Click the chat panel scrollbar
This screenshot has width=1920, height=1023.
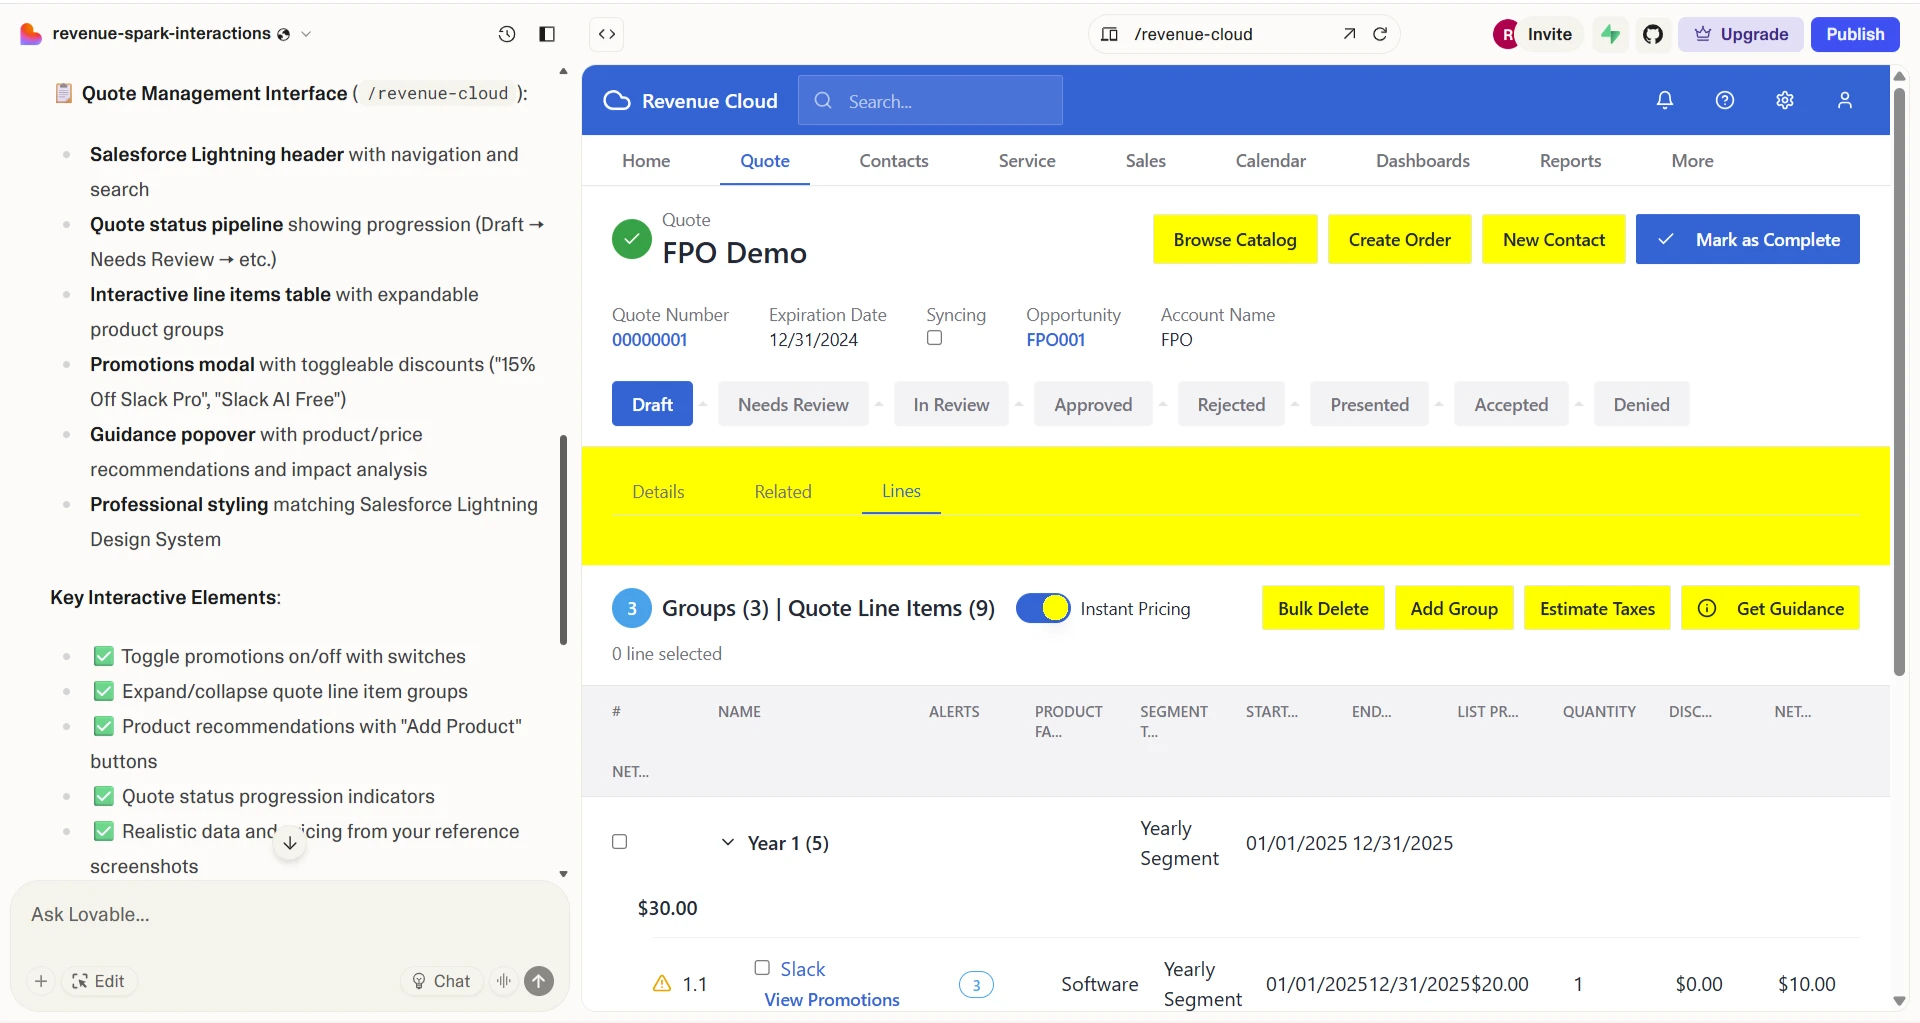(563, 540)
